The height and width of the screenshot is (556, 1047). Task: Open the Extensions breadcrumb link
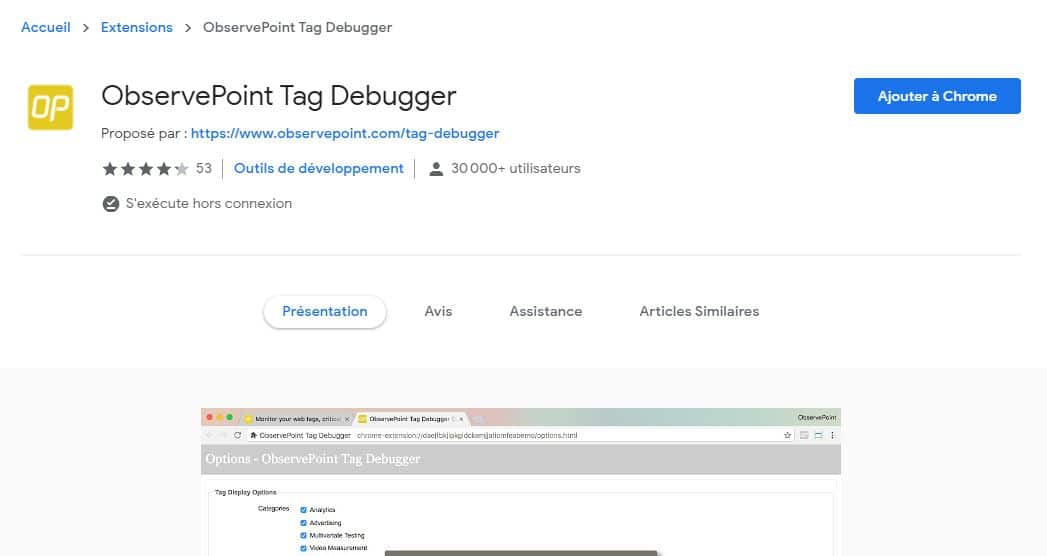coord(137,27)
